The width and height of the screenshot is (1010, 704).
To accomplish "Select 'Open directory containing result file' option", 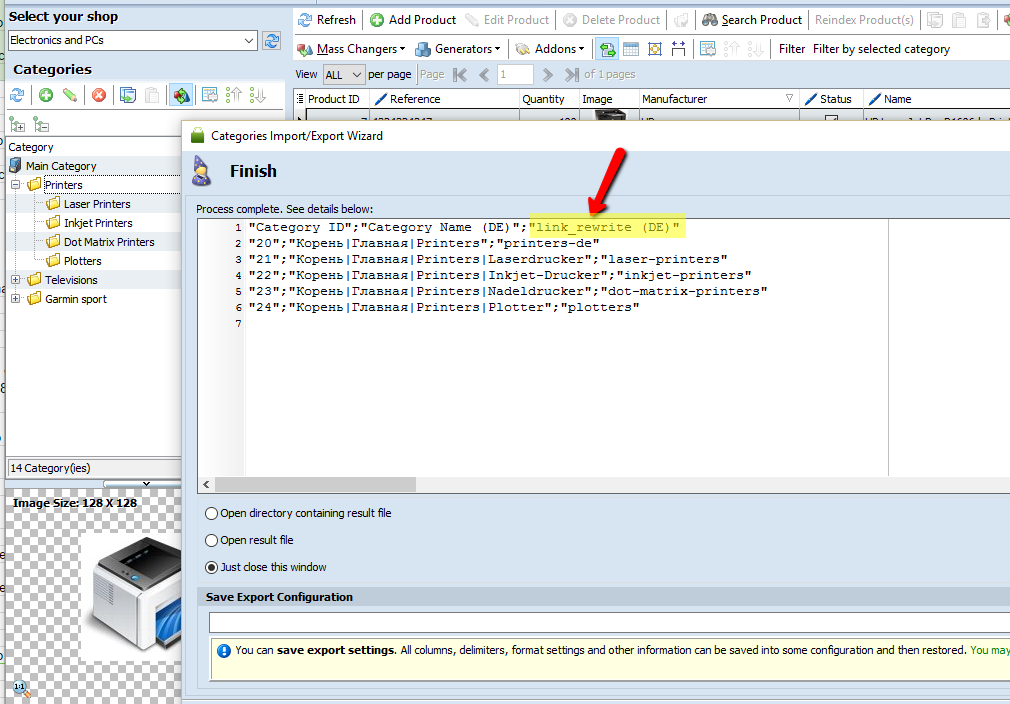I will coord(211,513).
